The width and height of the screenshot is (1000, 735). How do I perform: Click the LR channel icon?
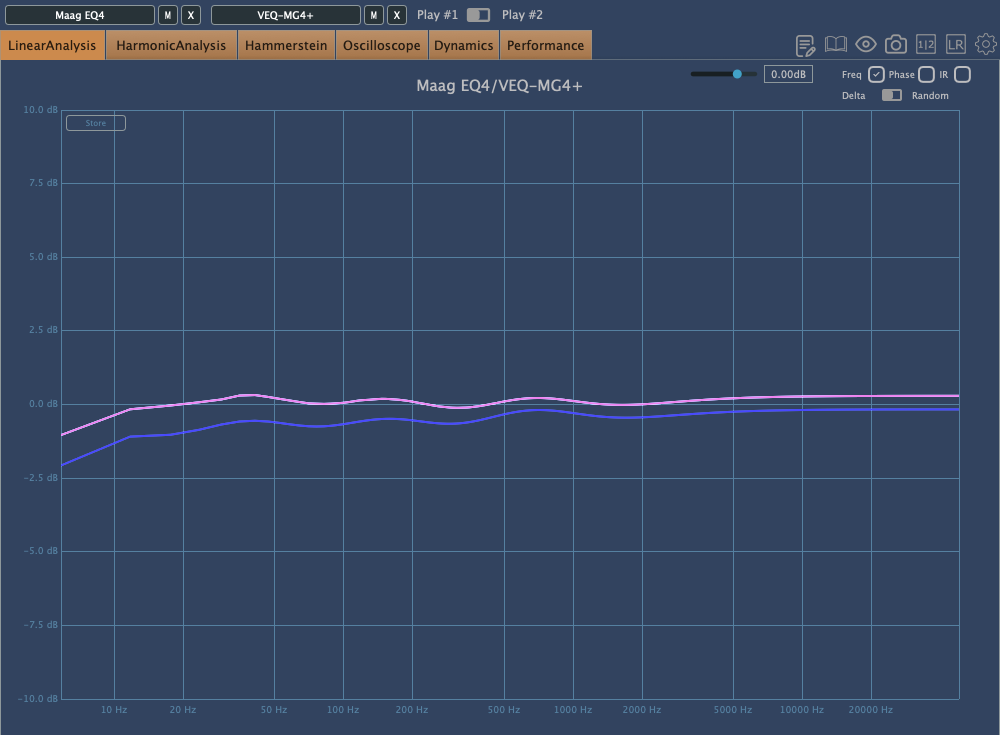pos(955,44)
